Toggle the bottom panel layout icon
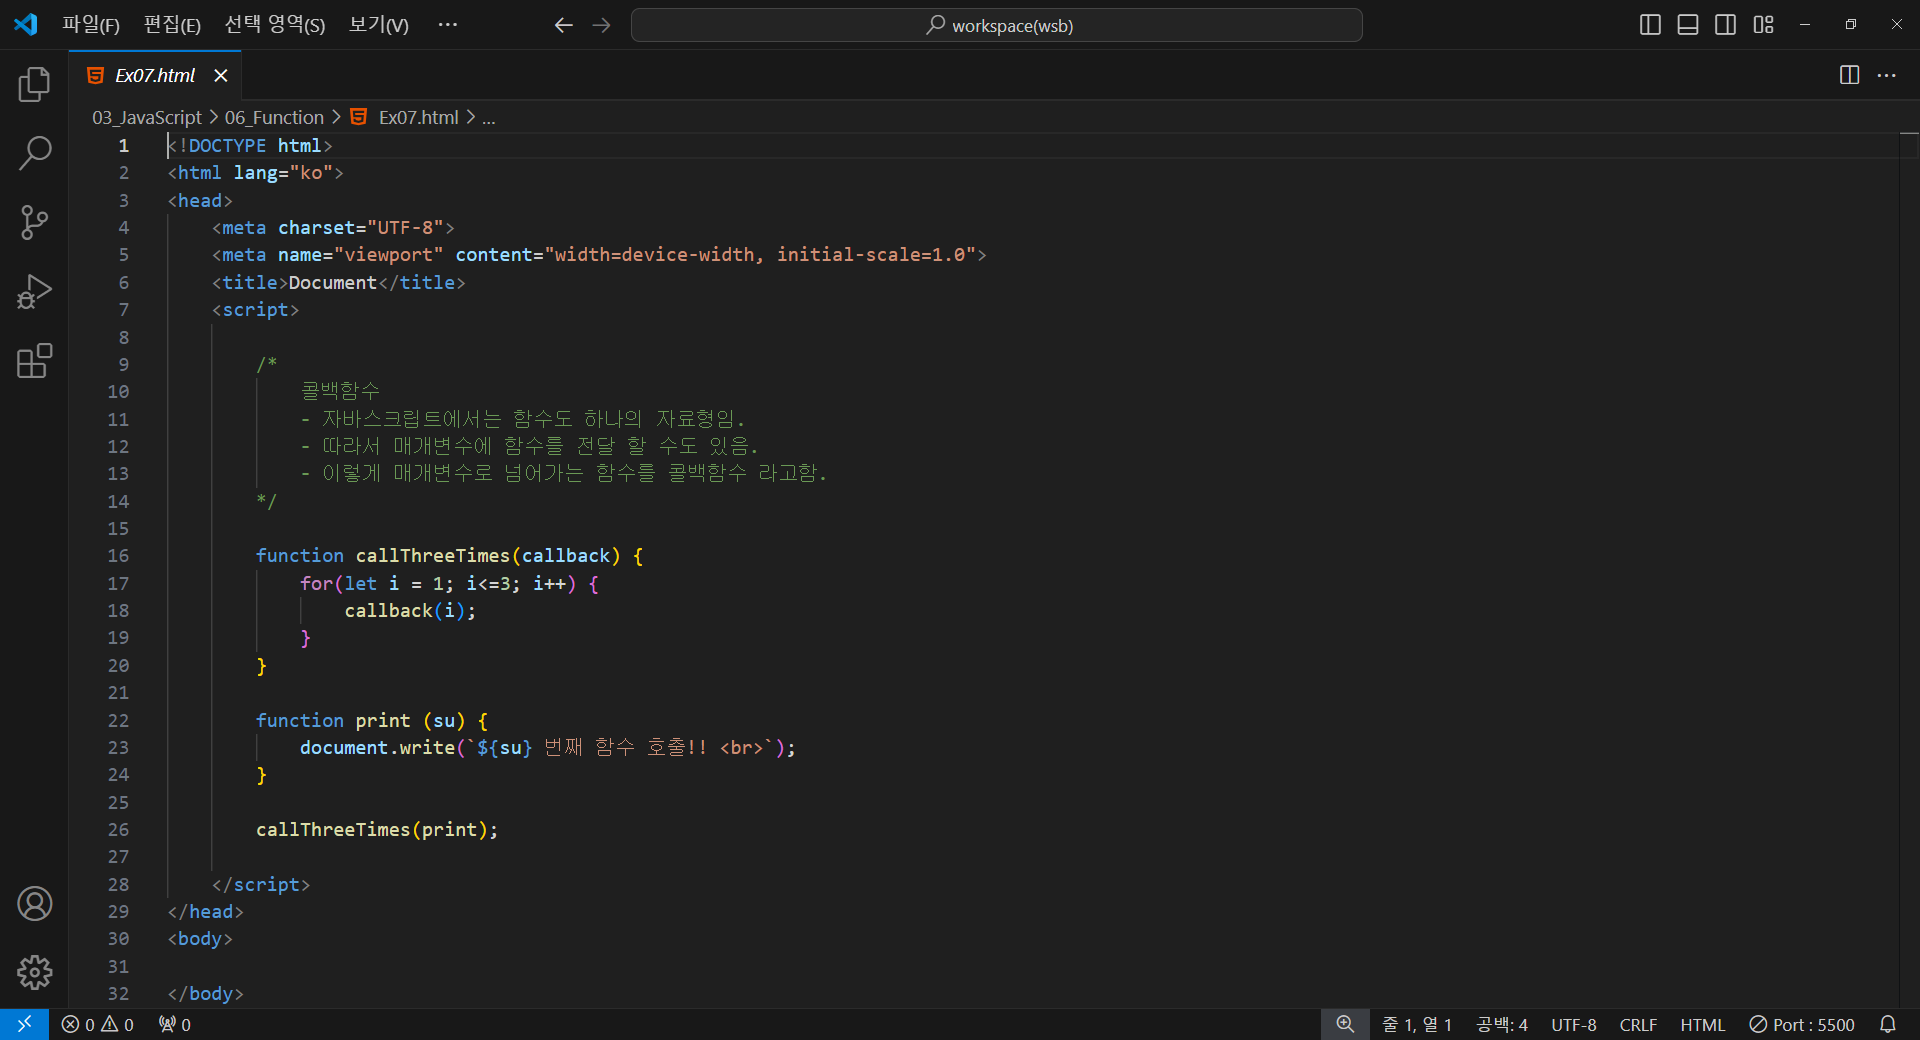 pos(1688,25)
